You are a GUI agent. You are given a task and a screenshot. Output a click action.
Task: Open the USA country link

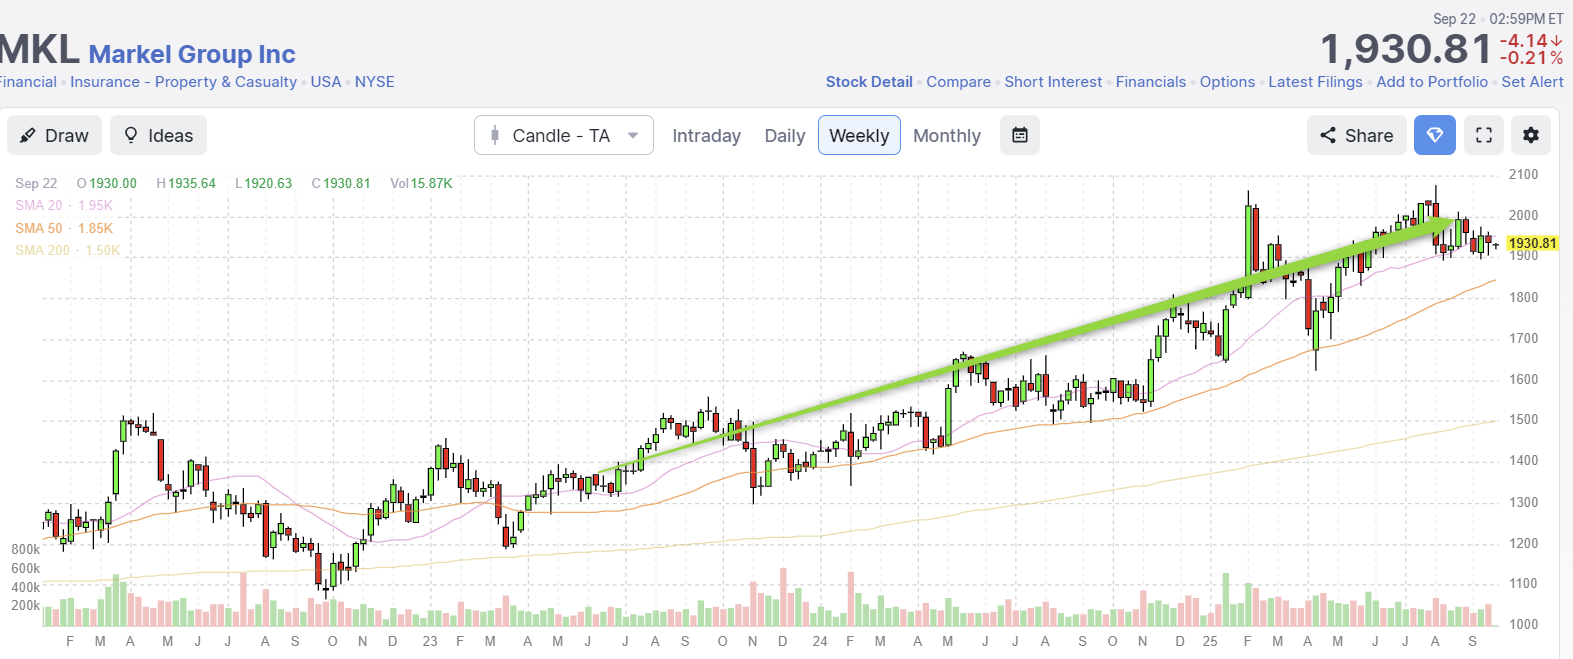tap(326, 82)
